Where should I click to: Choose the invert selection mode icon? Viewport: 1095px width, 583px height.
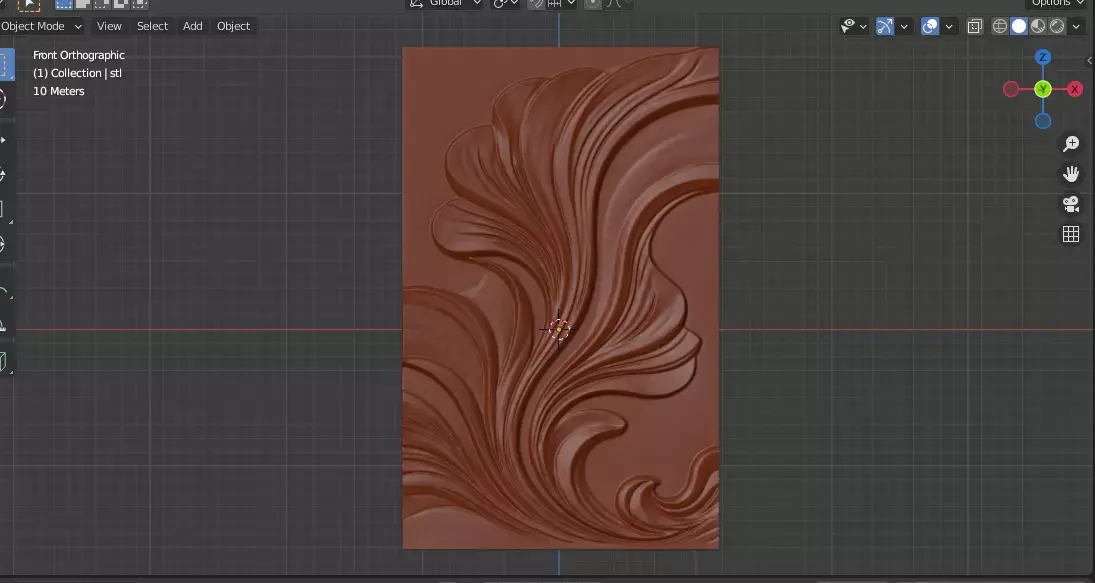[120, 3]
